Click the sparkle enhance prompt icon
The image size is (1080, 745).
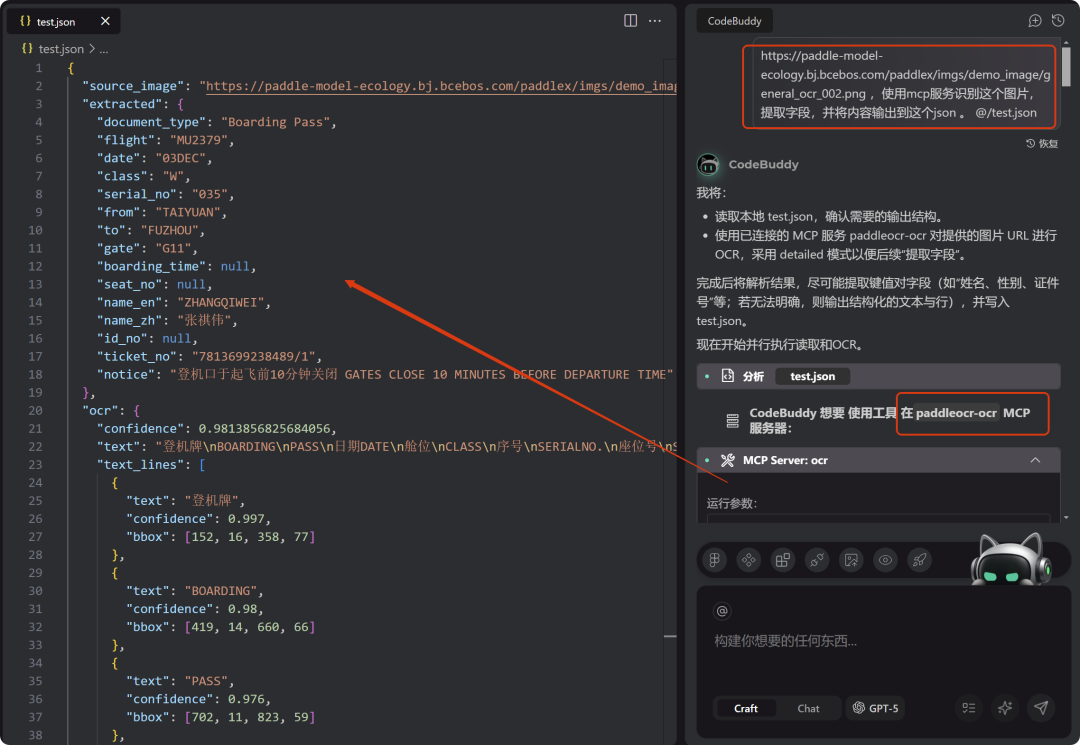tap(1005, 708)
